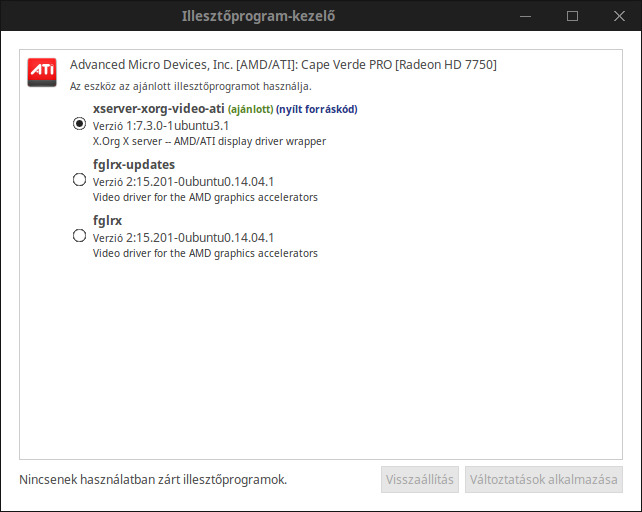The width and height of the screenshot is (642, 512).
Task: Click the Változtatások alkalmazása button
Action: [544, 479]
